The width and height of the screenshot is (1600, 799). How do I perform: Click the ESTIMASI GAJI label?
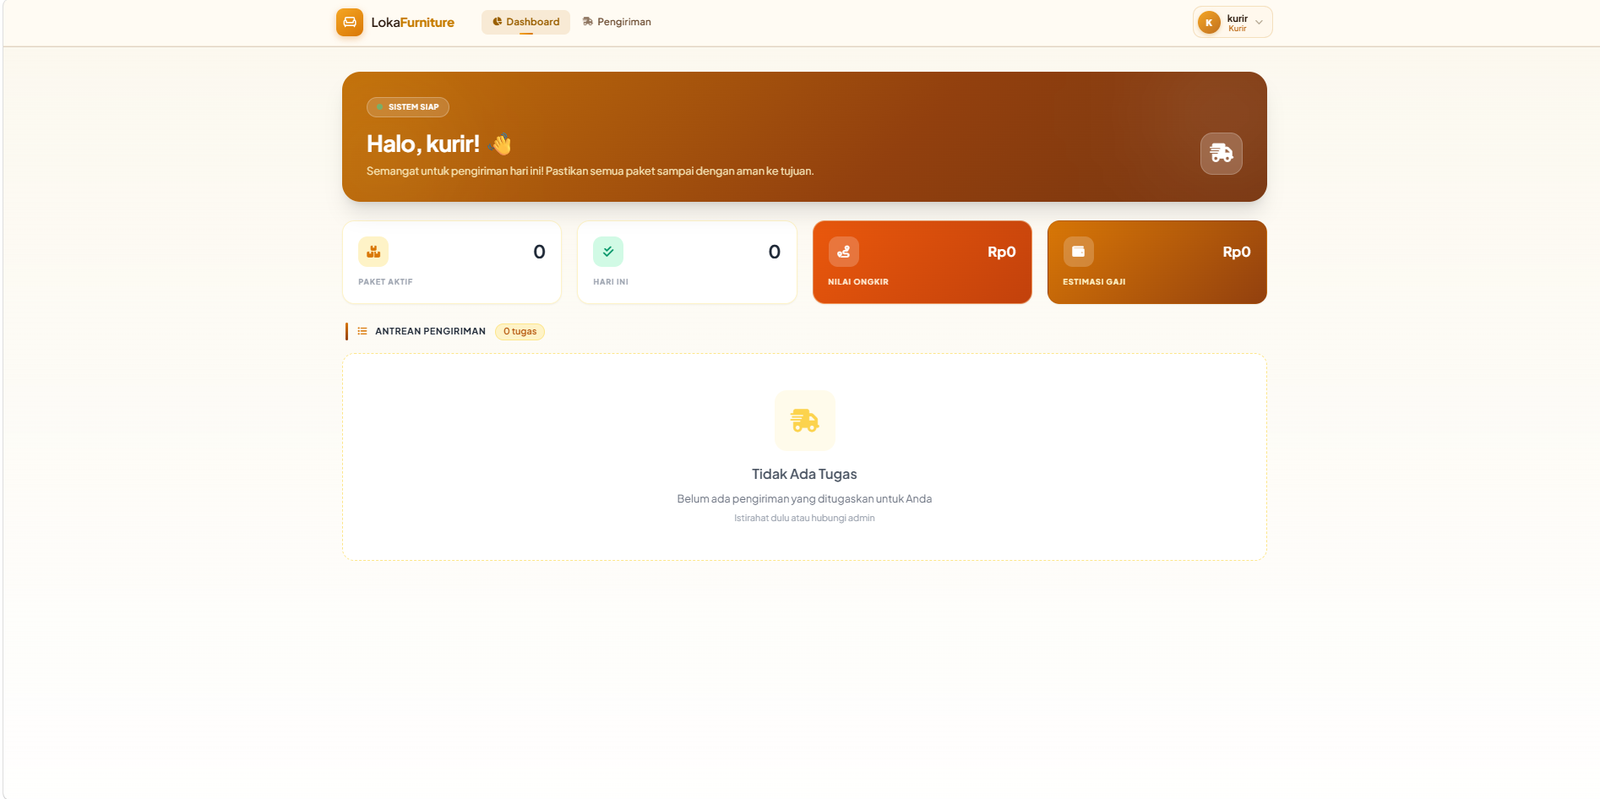coord(1094,282)
